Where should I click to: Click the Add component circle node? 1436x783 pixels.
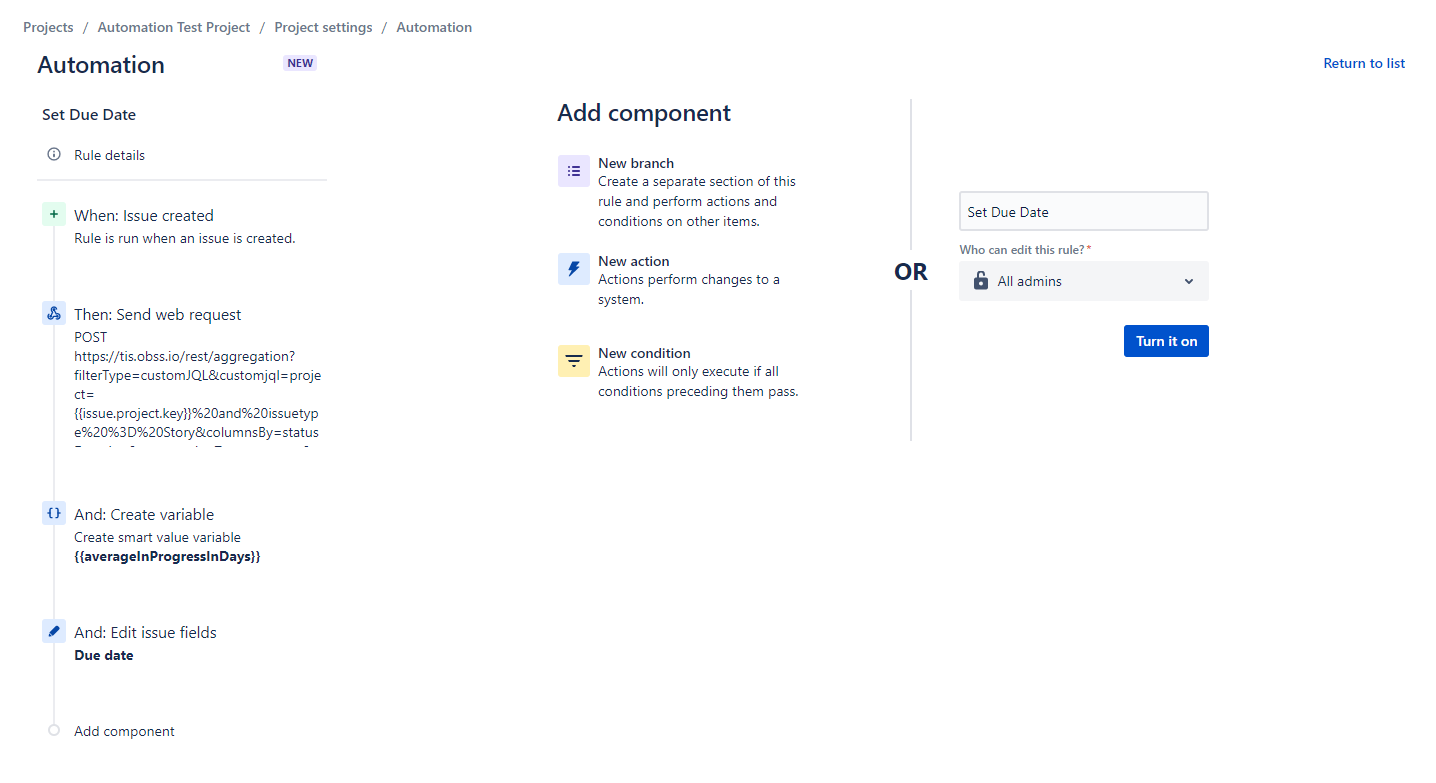(54, 731)
